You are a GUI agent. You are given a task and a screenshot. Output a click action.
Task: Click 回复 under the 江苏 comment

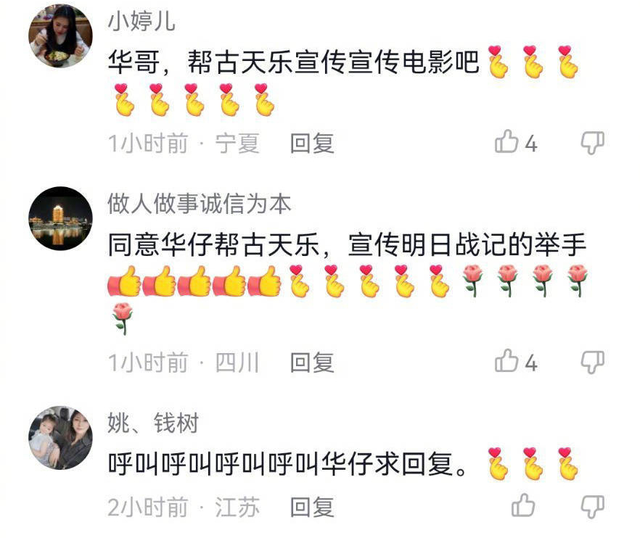pos(312,507)
